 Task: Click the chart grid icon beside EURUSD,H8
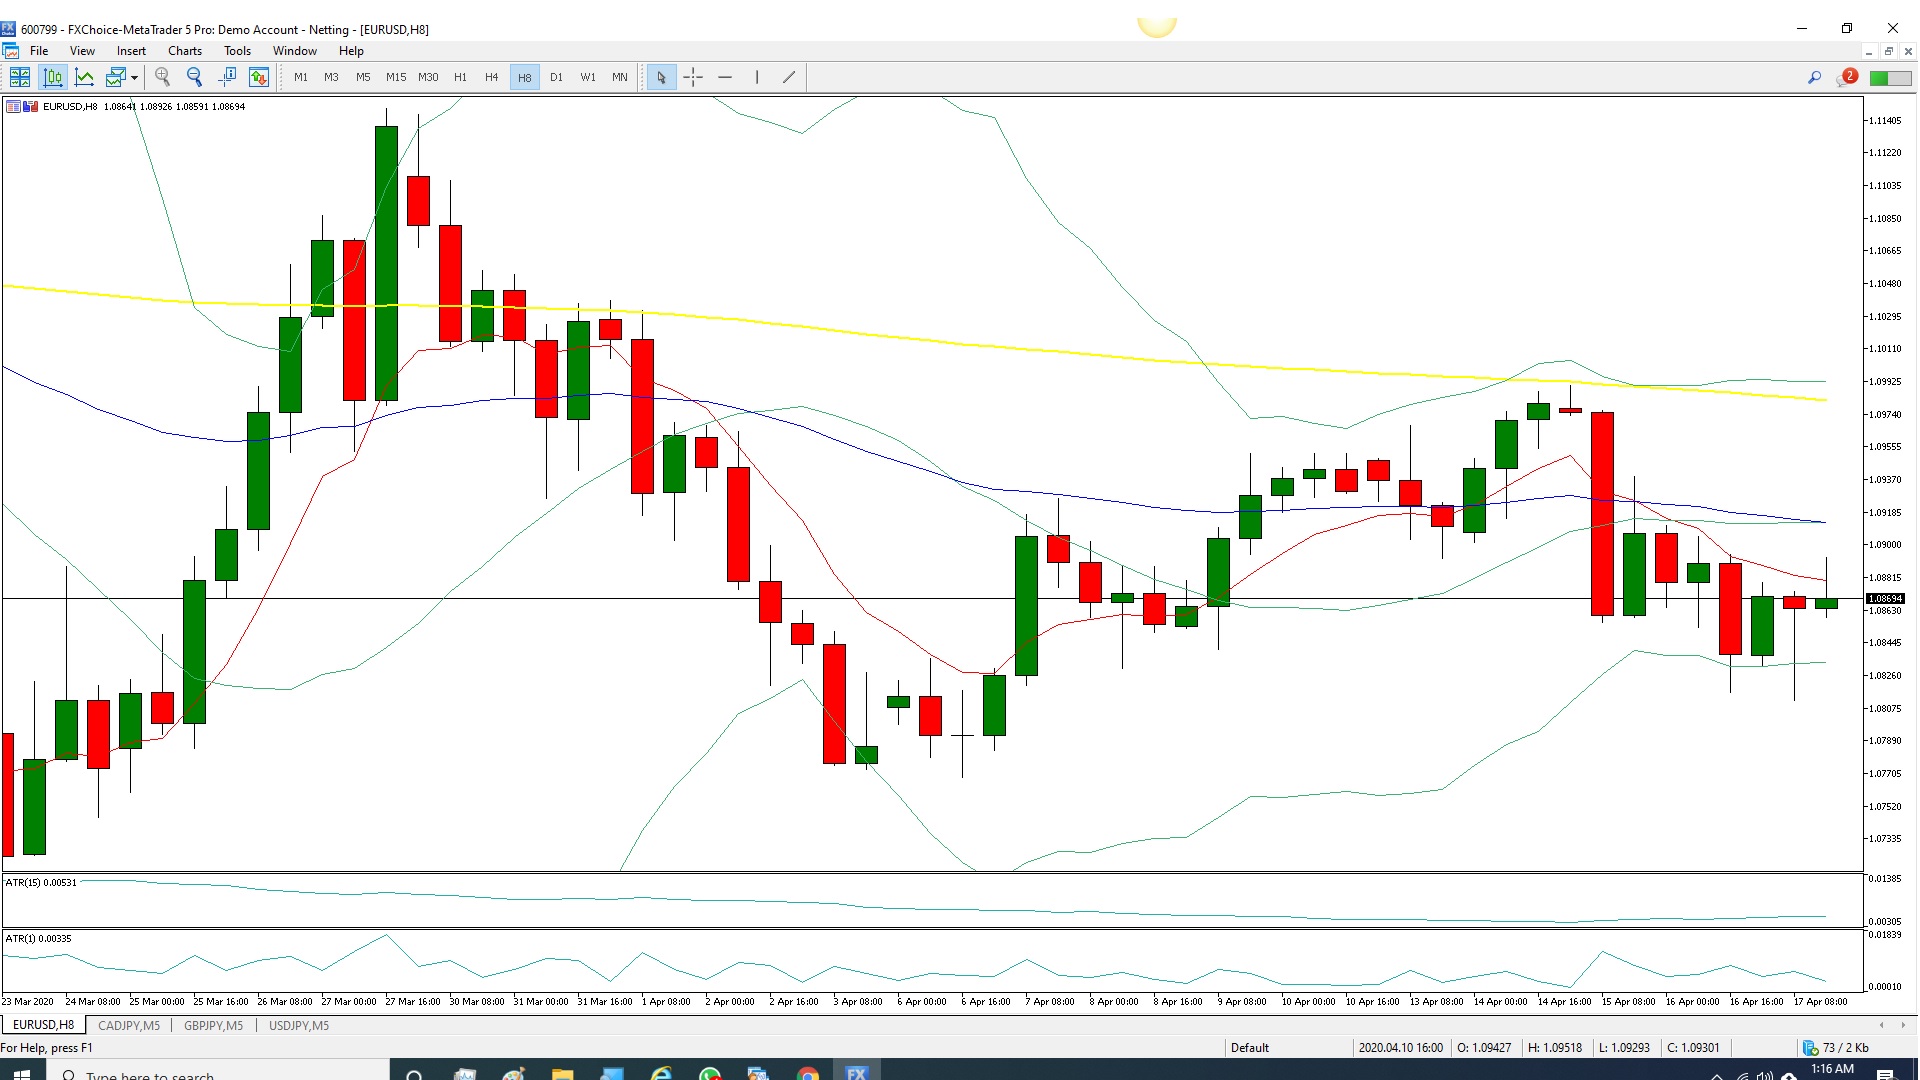point(13,106)
